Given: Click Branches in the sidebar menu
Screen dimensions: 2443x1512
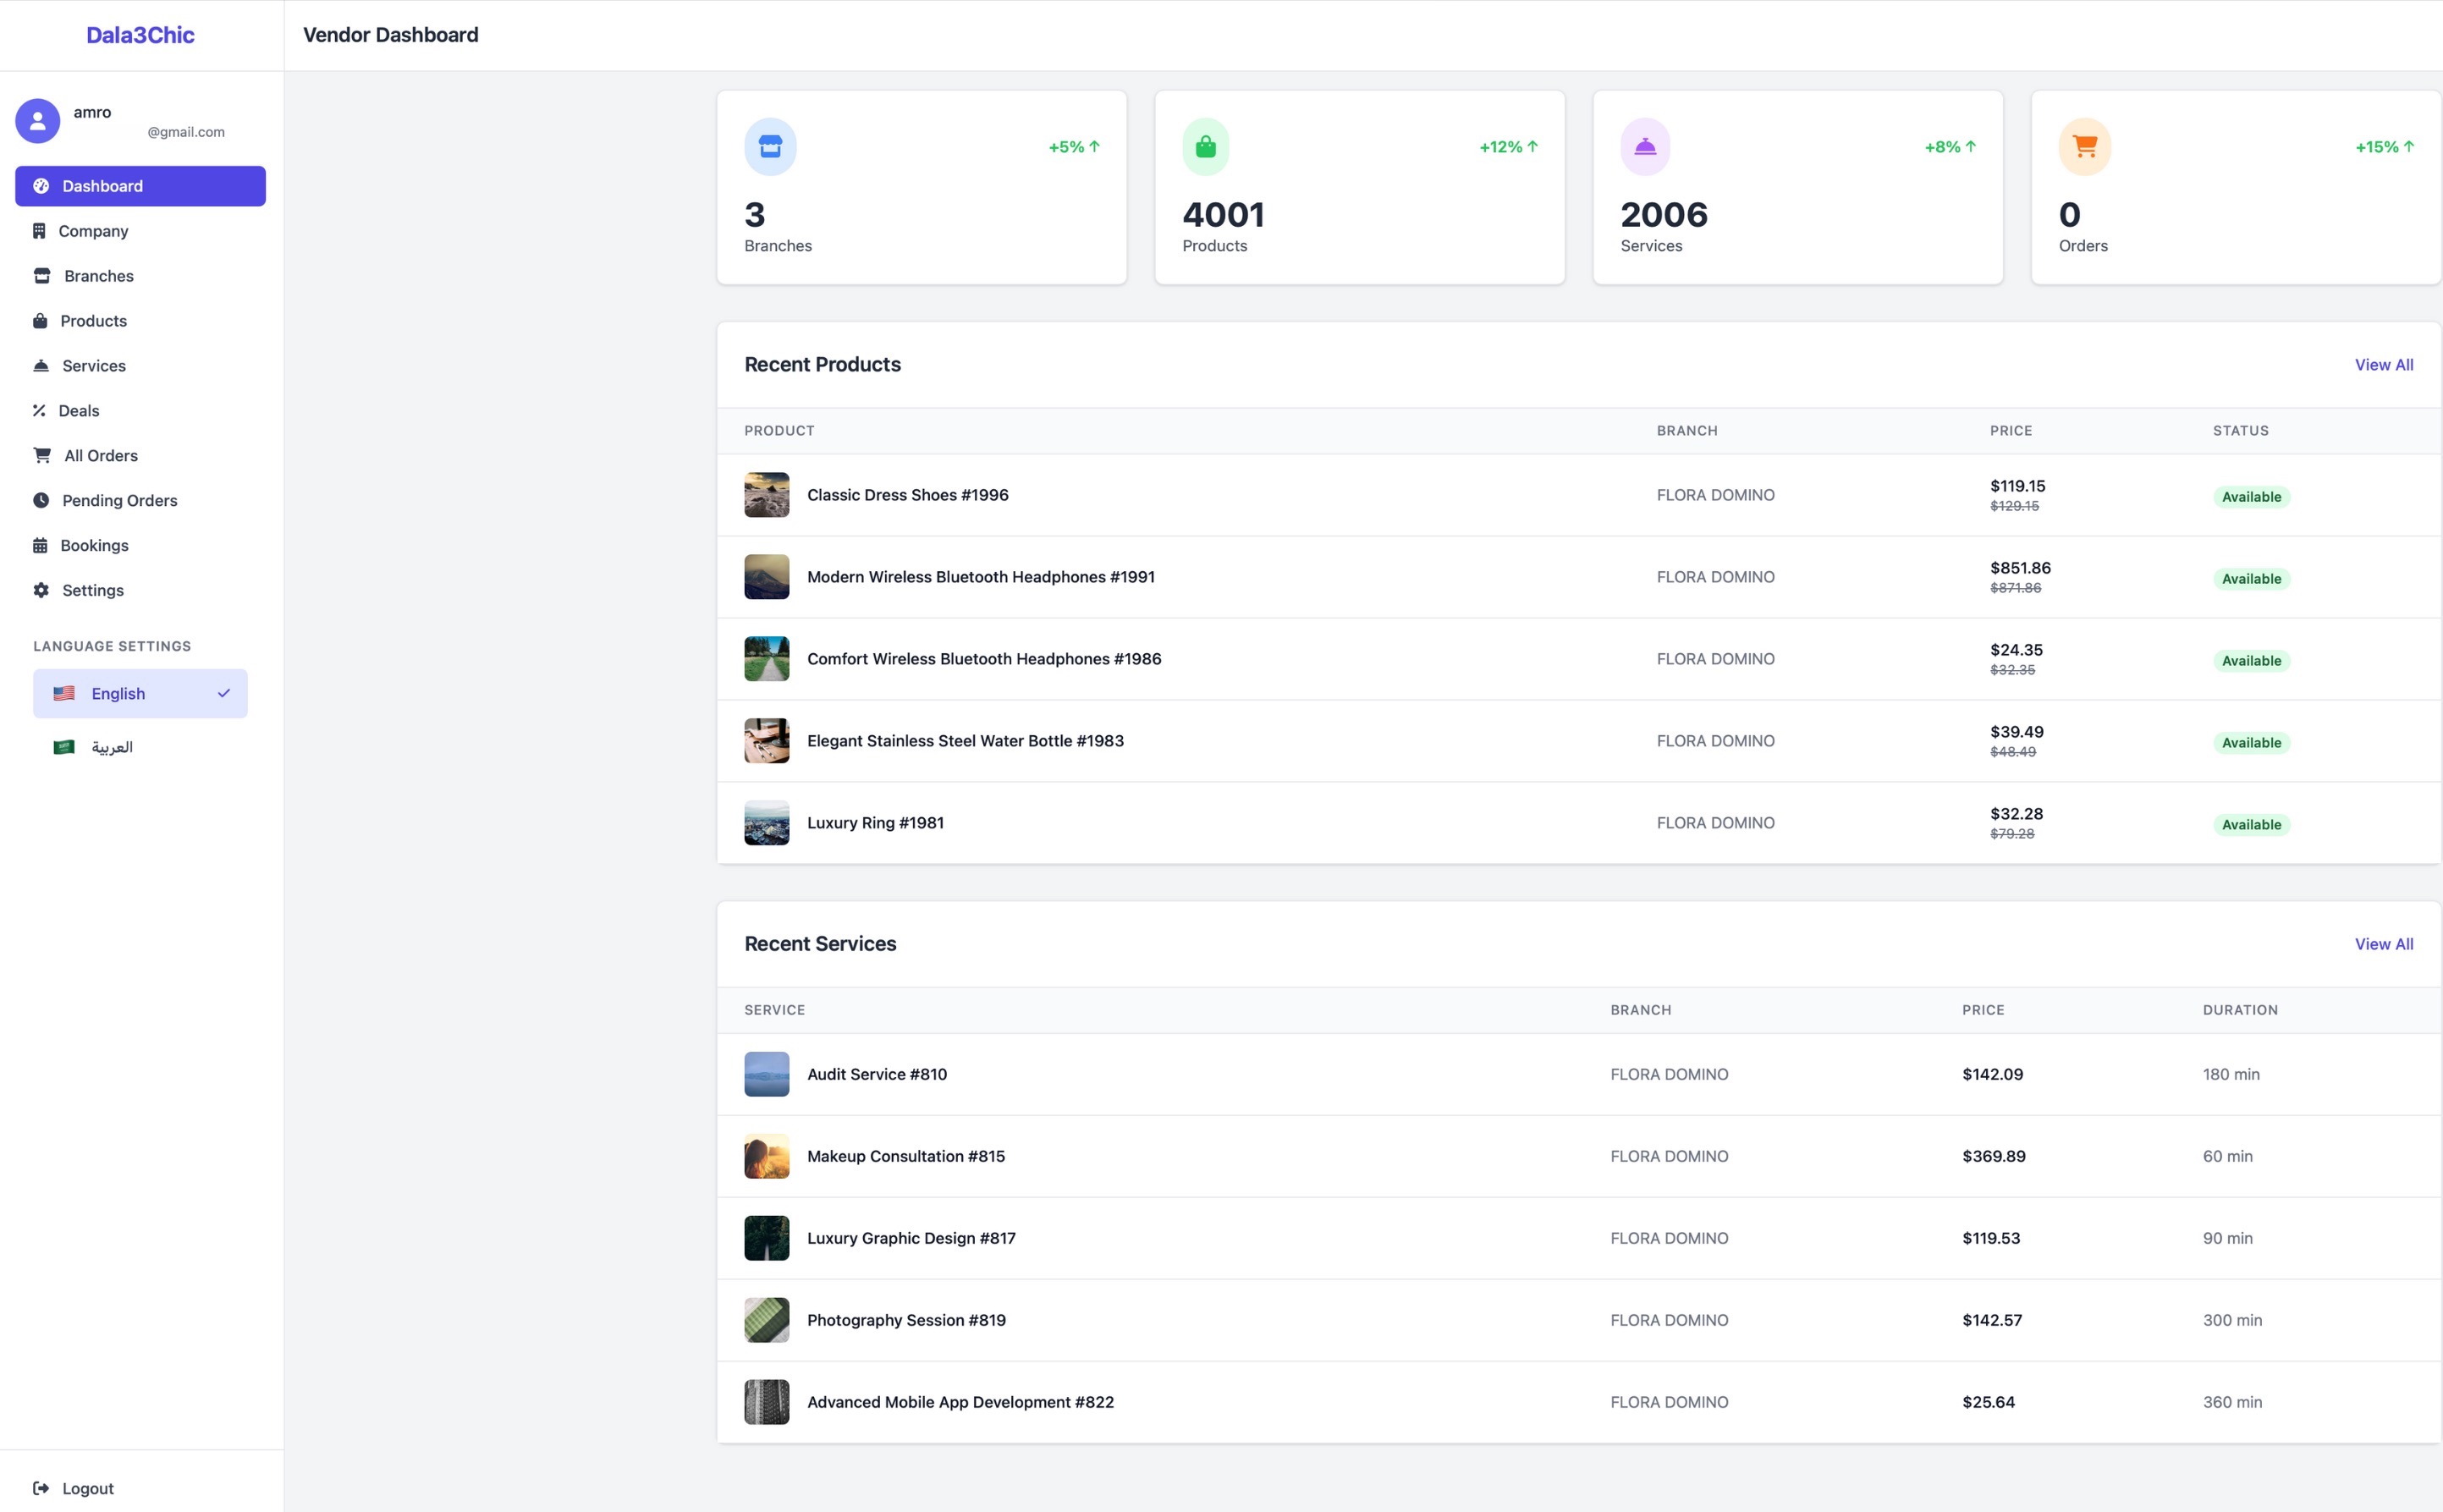Looking at the screenshot, I should pos(97,276).
